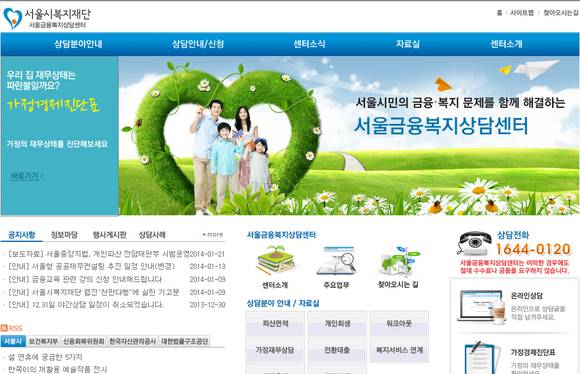The width and height of the screenshot is (580, 374).
Task: Click the 가정경제진단표 yellow banner title
Action: 53,105
